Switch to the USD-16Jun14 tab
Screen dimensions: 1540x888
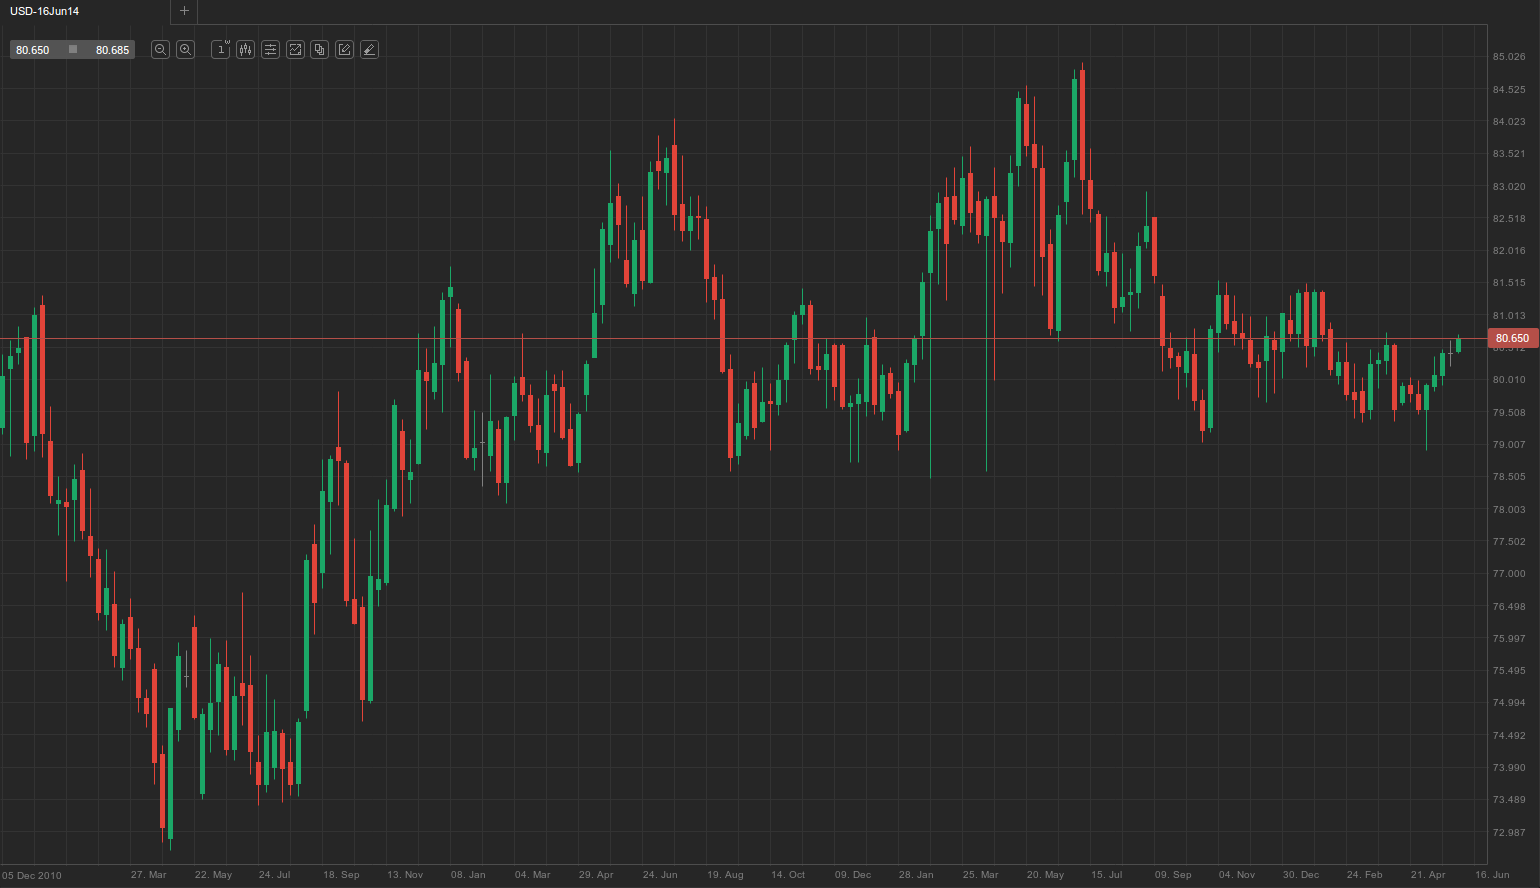tap(46, 11)
